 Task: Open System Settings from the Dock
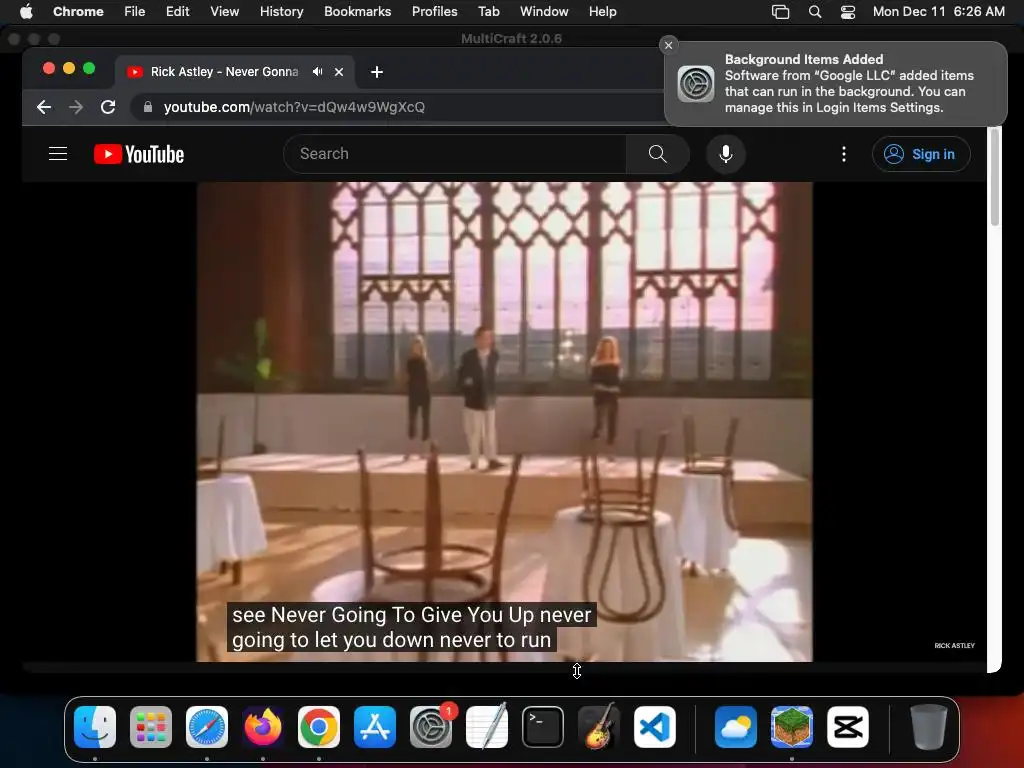coord(431,727)
